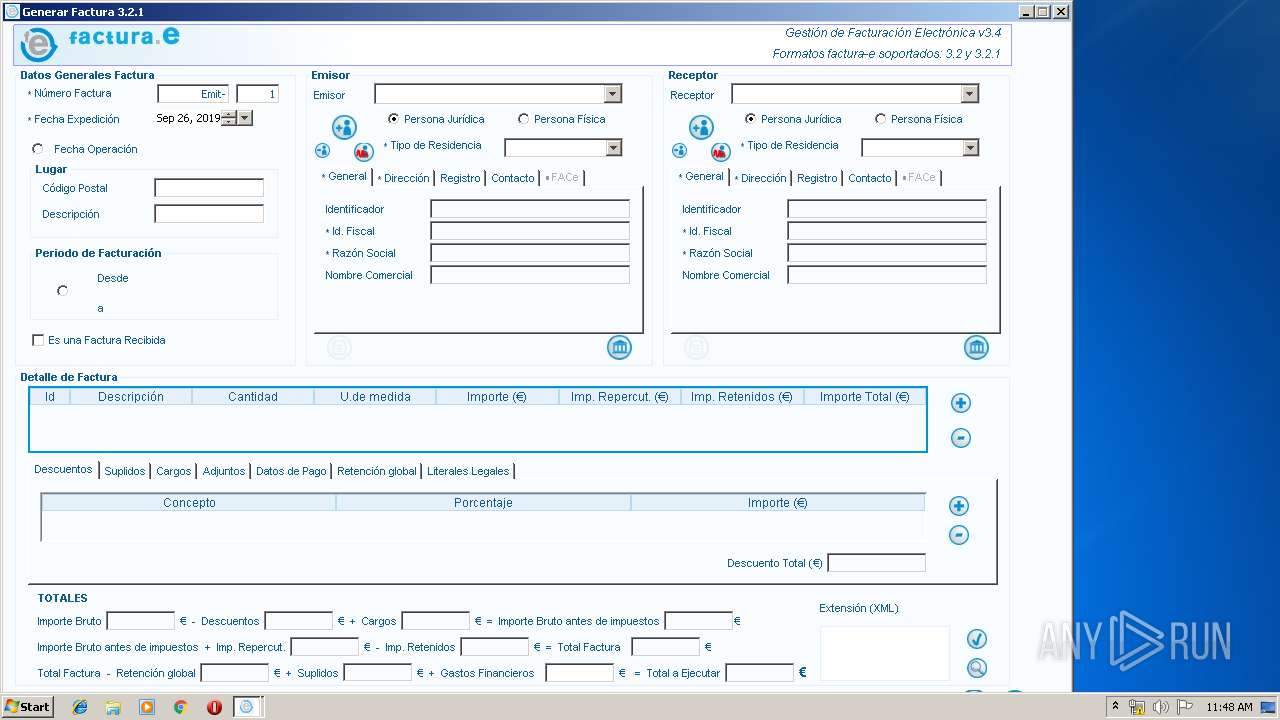
Task: Expand Emisor Tipo de Residencia dropdown
Action: click(613, 148)
